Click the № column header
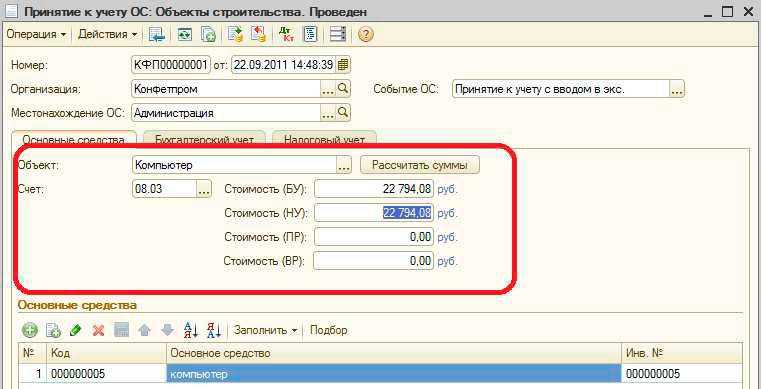Viewport: 761px width, 389px height. point(32,353)
